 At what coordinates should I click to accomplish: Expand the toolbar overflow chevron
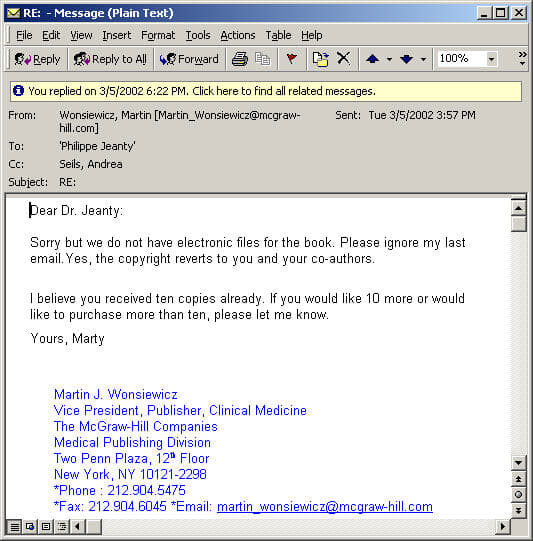[522, 58]
